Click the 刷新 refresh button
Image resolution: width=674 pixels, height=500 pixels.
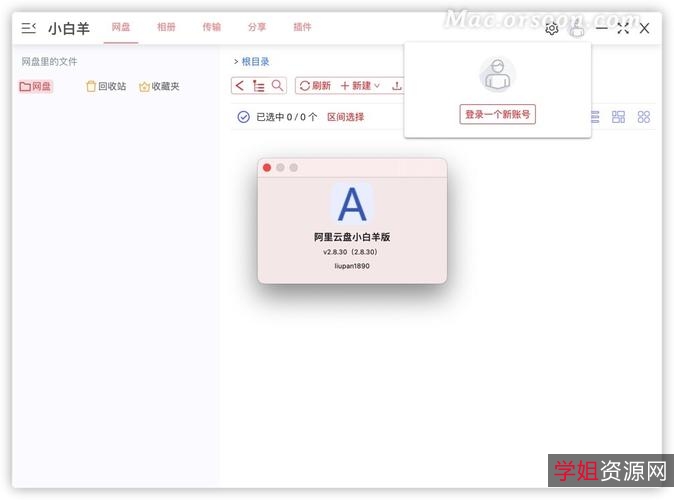[315, 86]
